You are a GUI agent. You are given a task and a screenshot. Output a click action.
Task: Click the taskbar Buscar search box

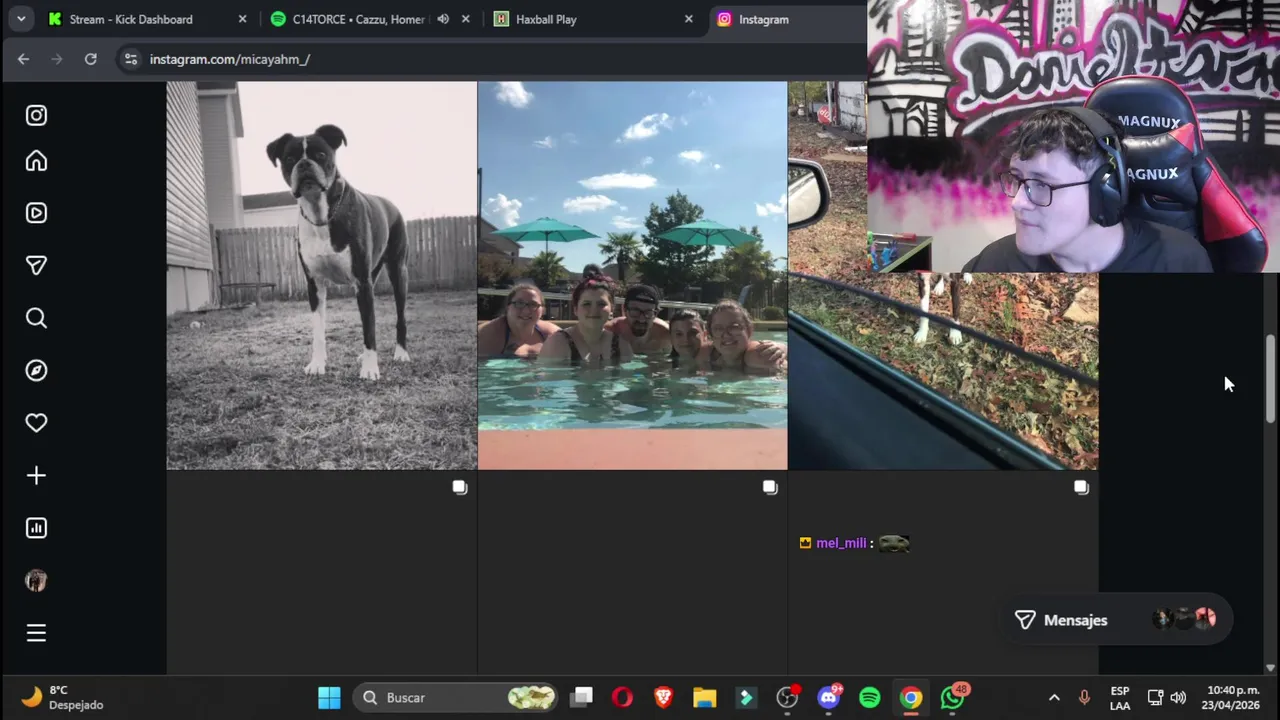(x=456, y=697)
